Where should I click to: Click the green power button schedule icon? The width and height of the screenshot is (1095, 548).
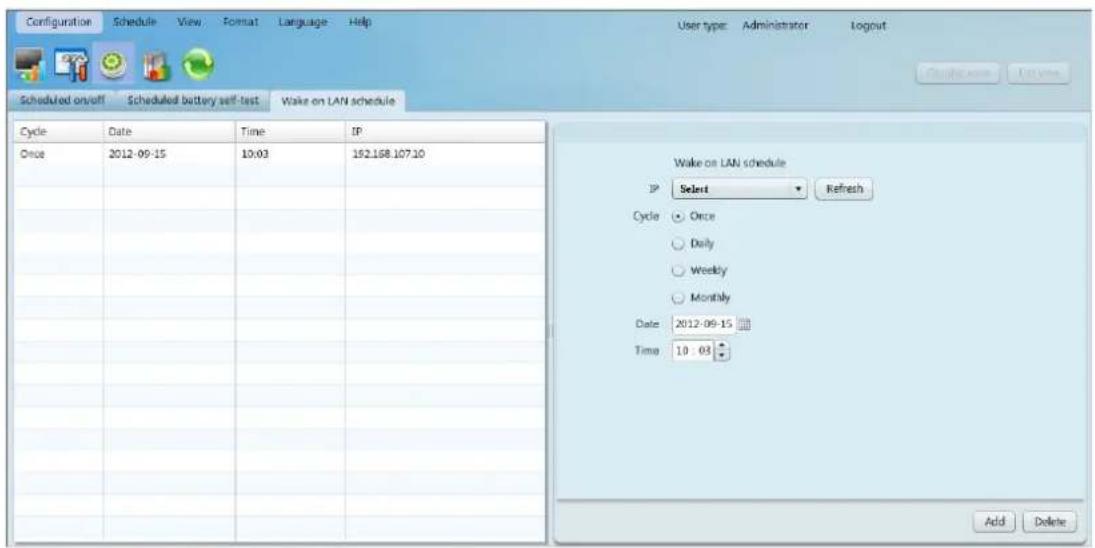click(112, 64)
